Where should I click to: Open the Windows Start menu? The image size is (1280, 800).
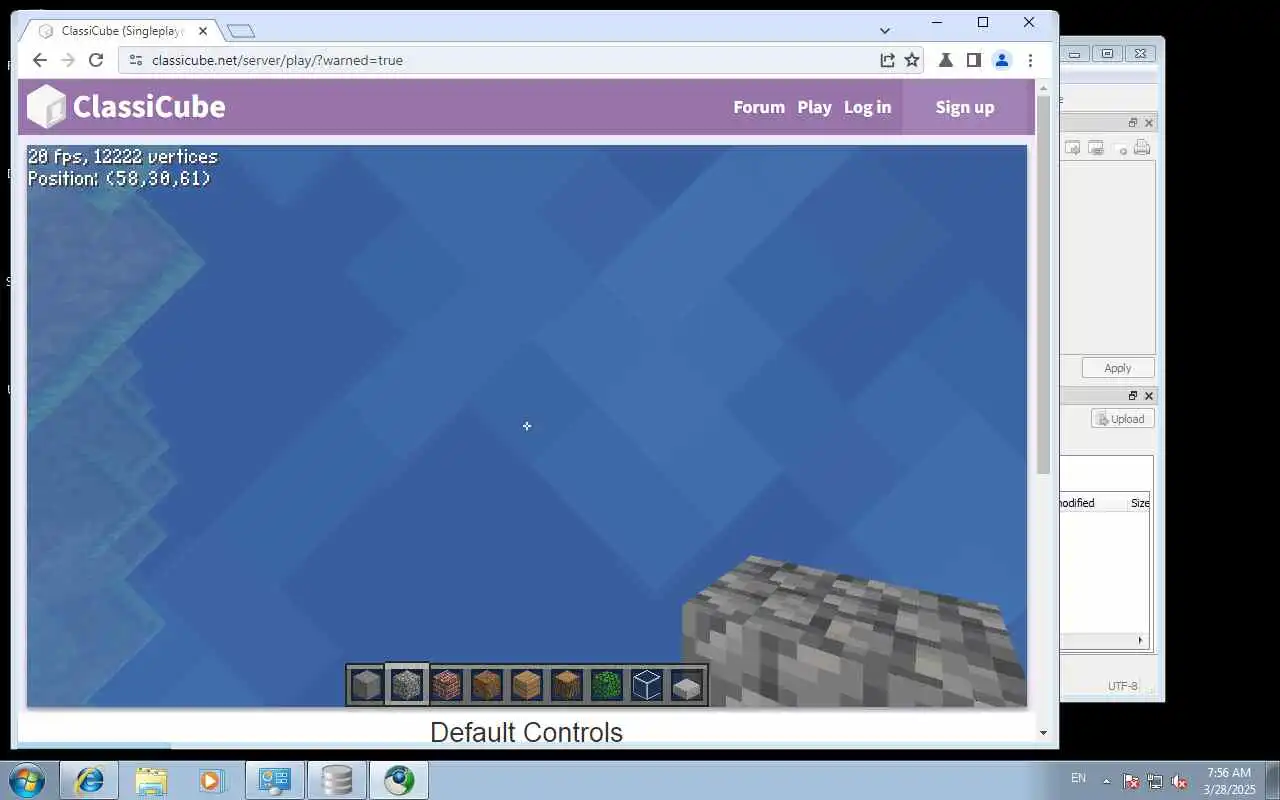click(x=26, y=780)
